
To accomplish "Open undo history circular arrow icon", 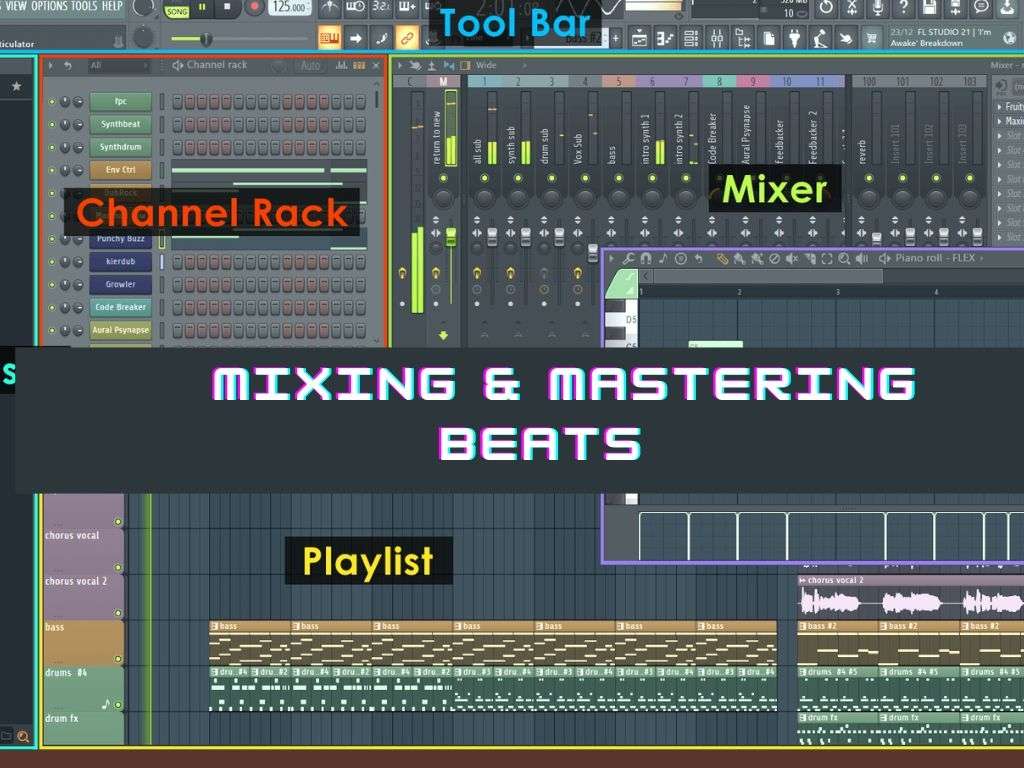I will click(826, 8).
